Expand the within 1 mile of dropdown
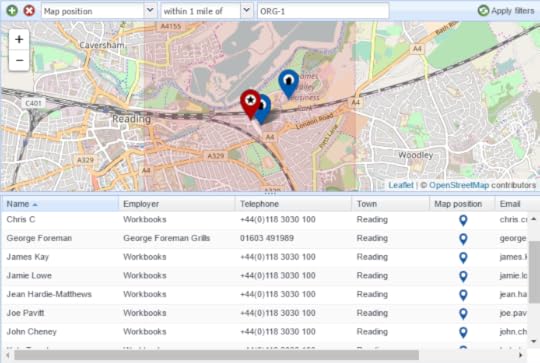Image resolution: width=540 pixels, height=363 pixels. coord(247,11)
